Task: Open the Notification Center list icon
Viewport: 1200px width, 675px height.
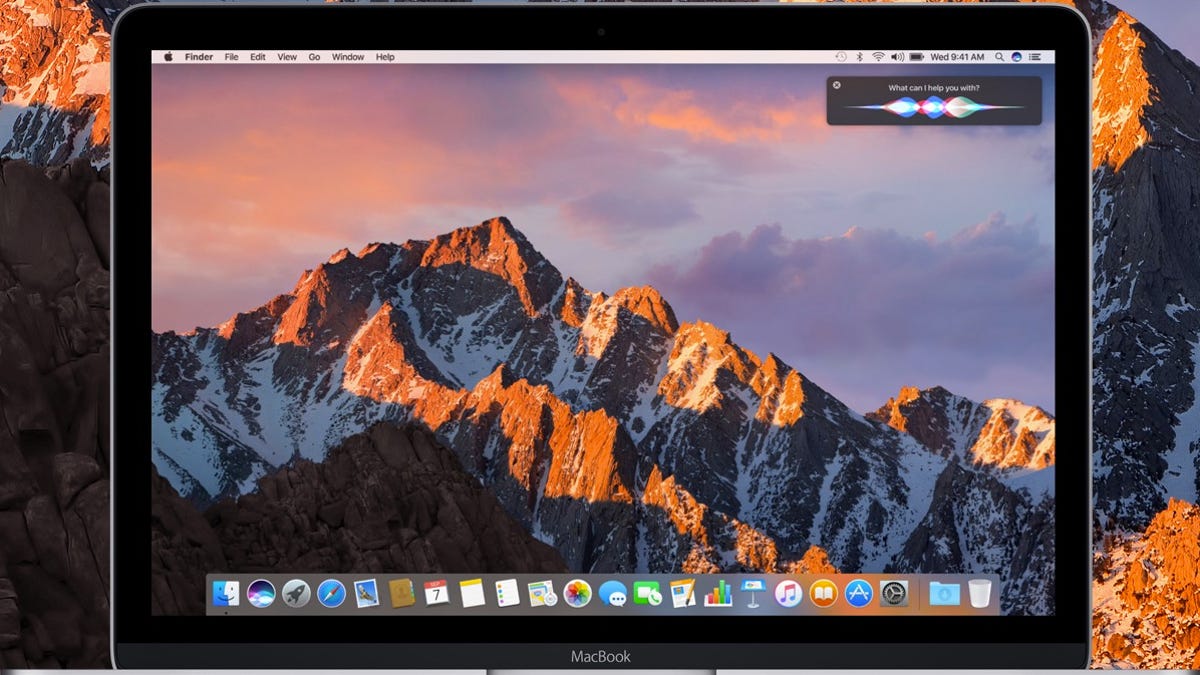Action: (1035, 57)
